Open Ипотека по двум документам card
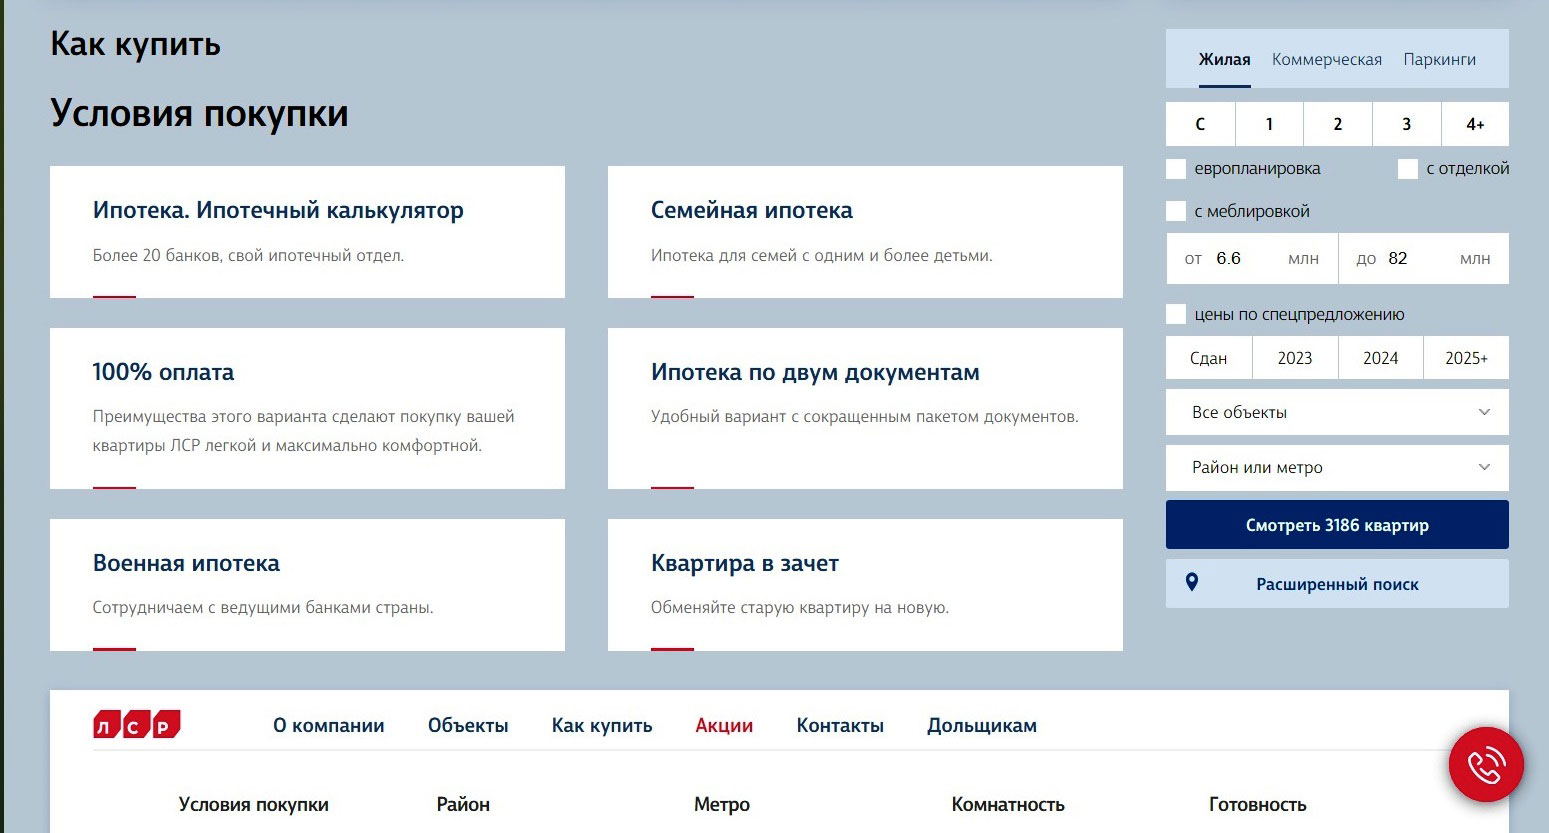 click(x=865, y=408)
